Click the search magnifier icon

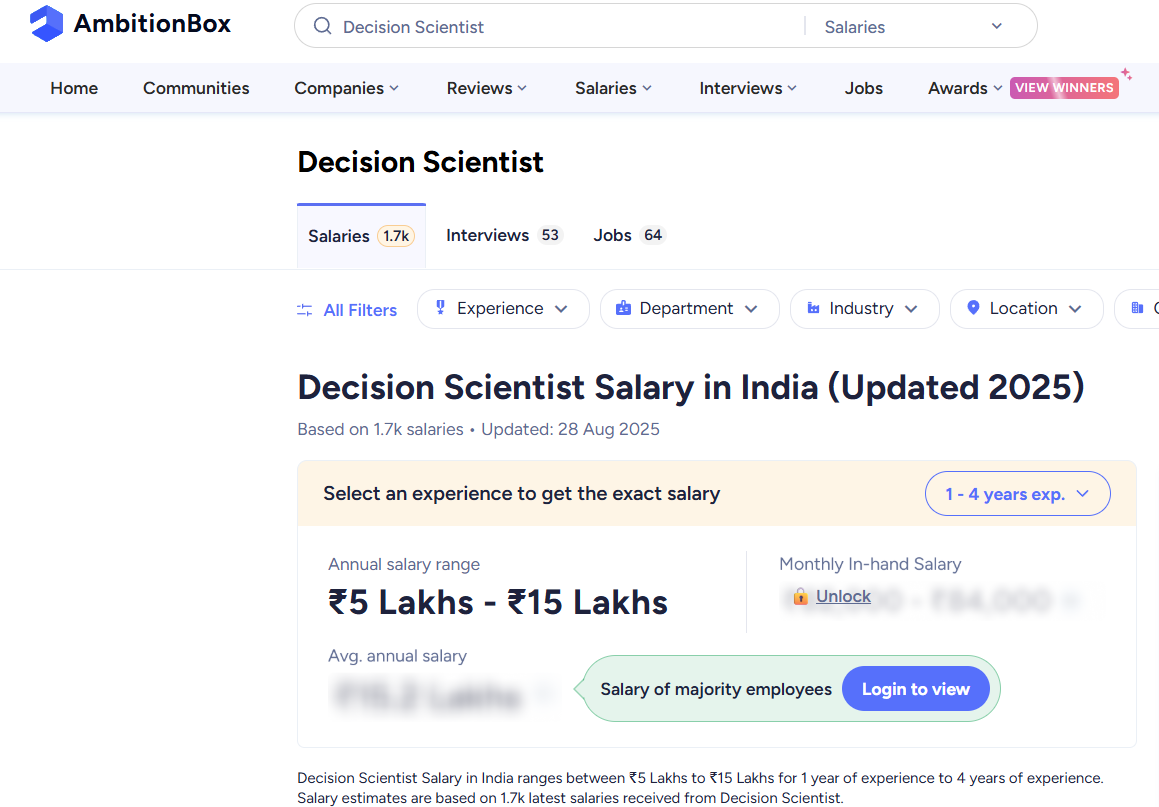pos(322,27)
